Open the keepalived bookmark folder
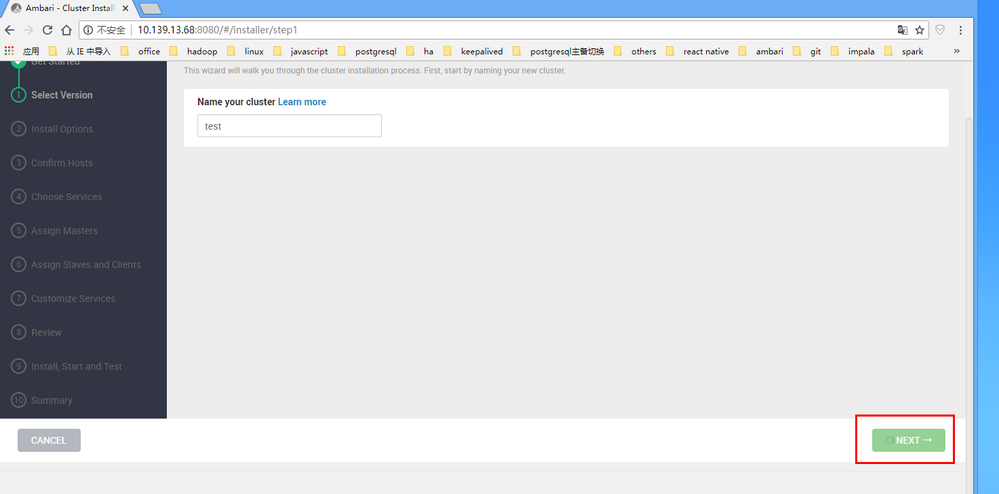This screenshot has height=494, width=999. [x=473, y=52]
